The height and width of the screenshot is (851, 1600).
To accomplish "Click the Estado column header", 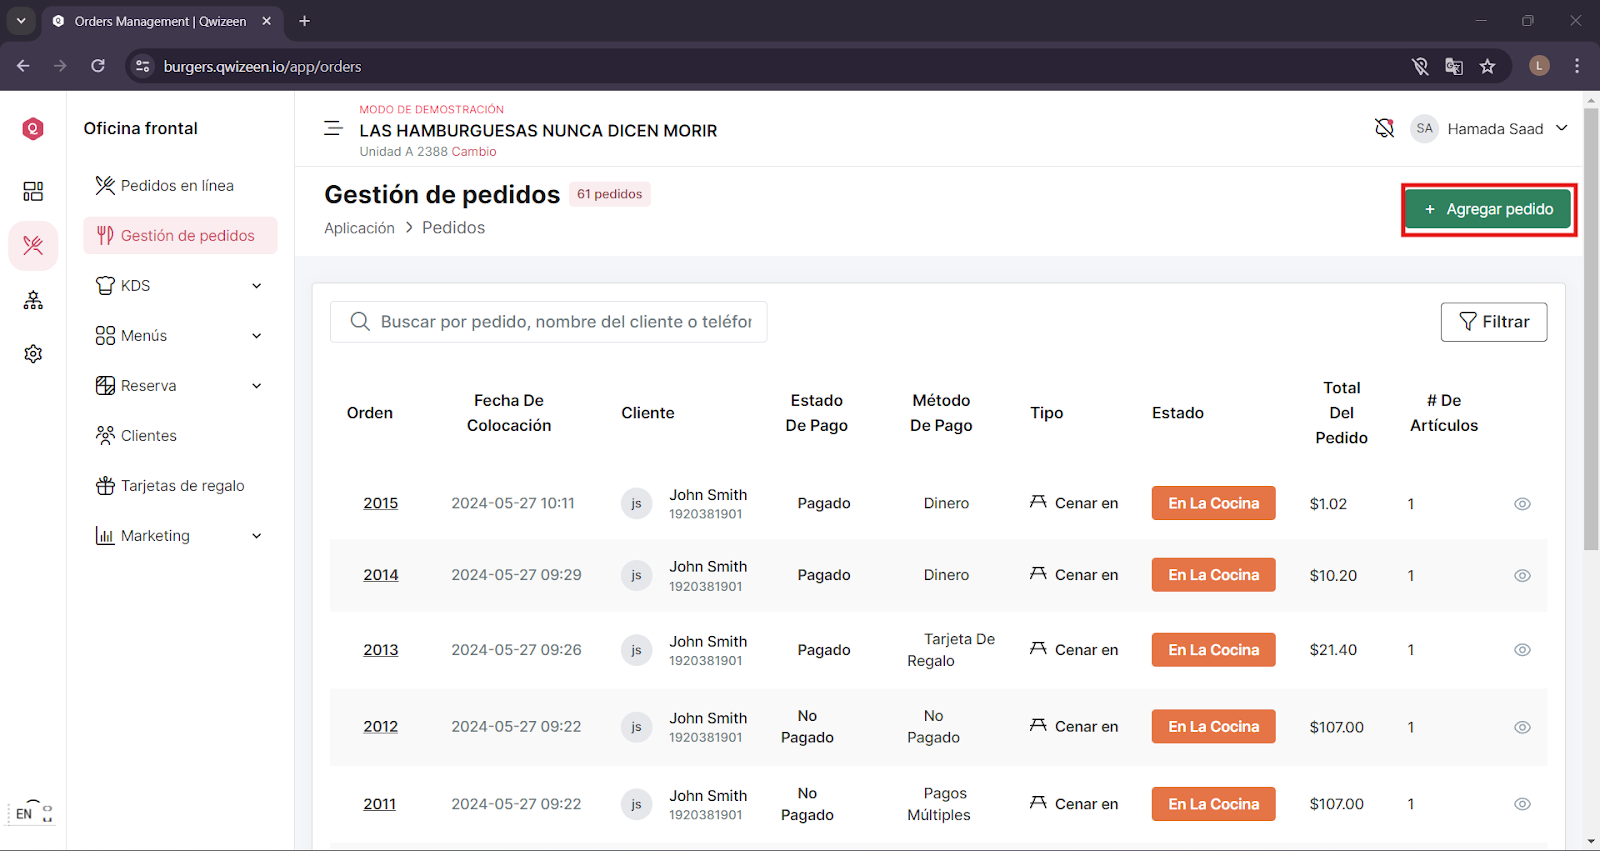I will click(1177, 413).
